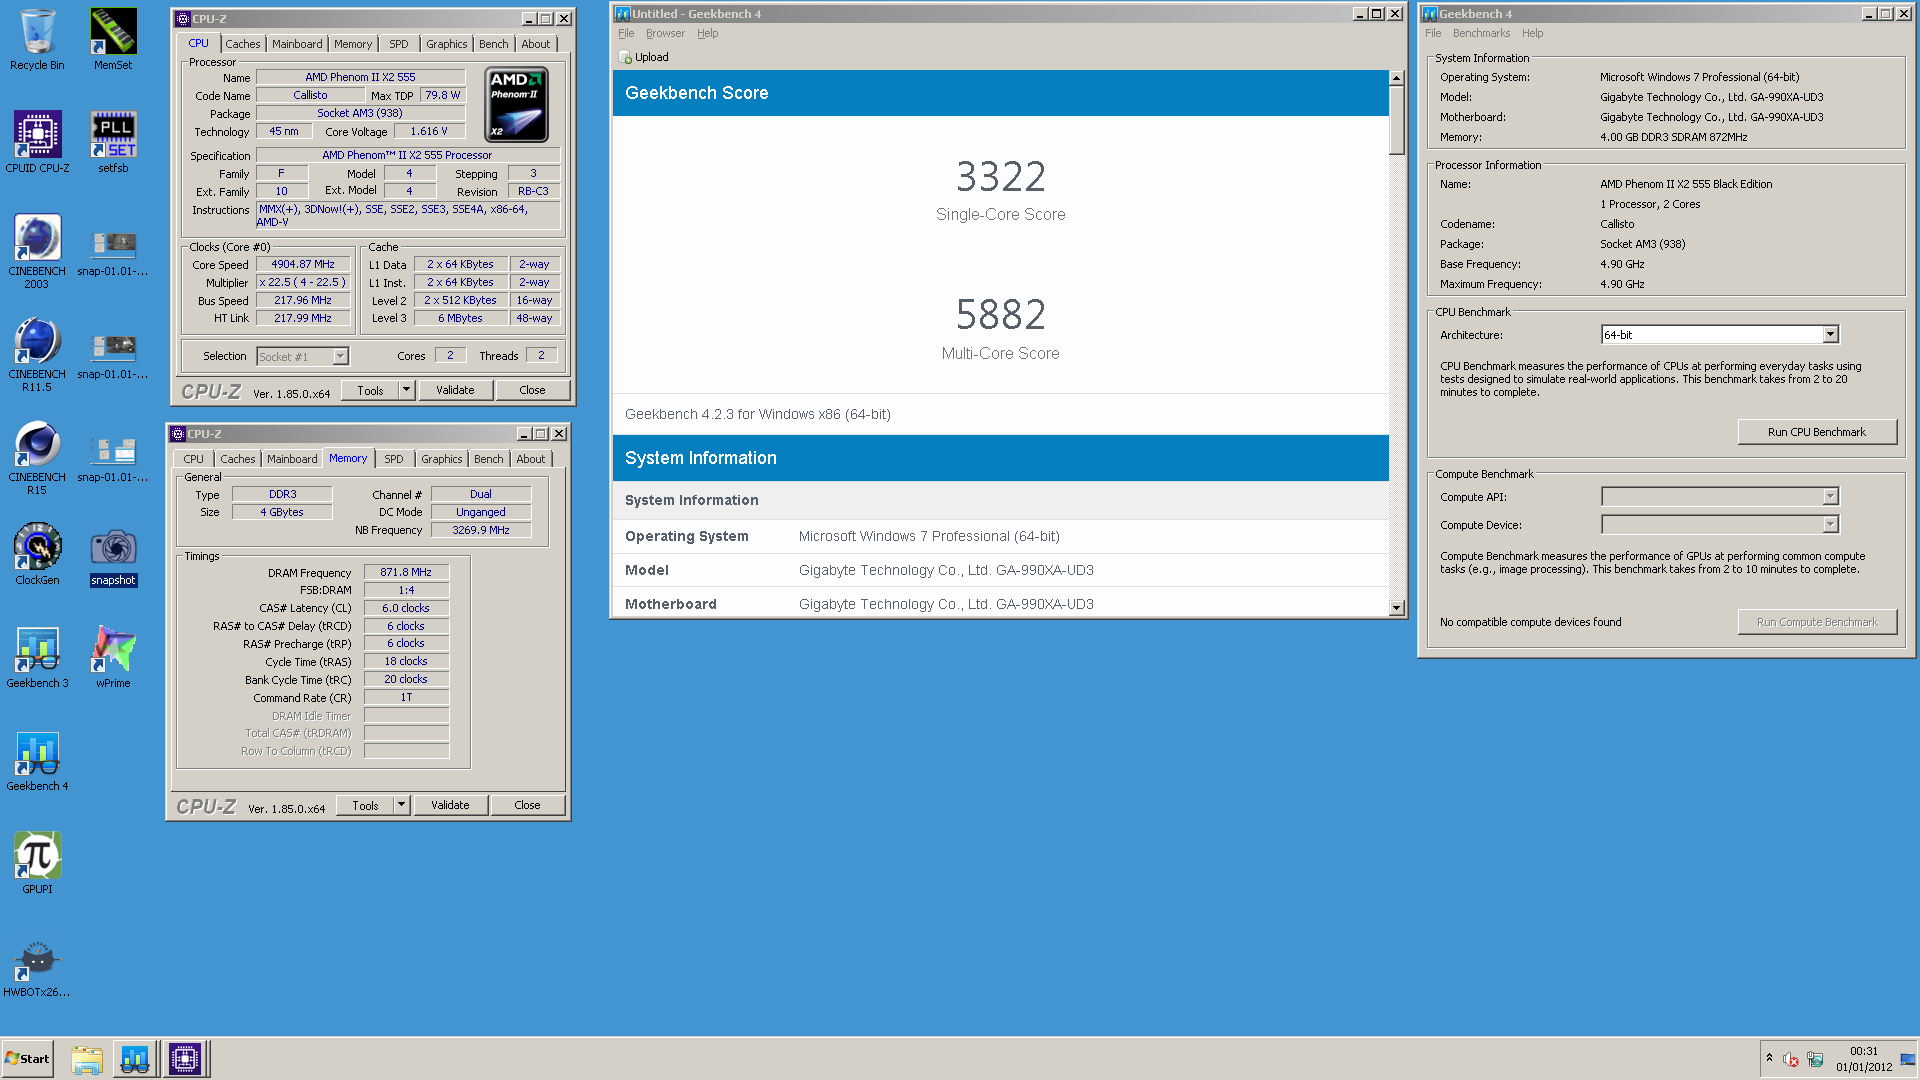Open the SPD tab in Memory CPU-Z window
This screenshot has height=1080, width=1920.
[x=394, y=459]
